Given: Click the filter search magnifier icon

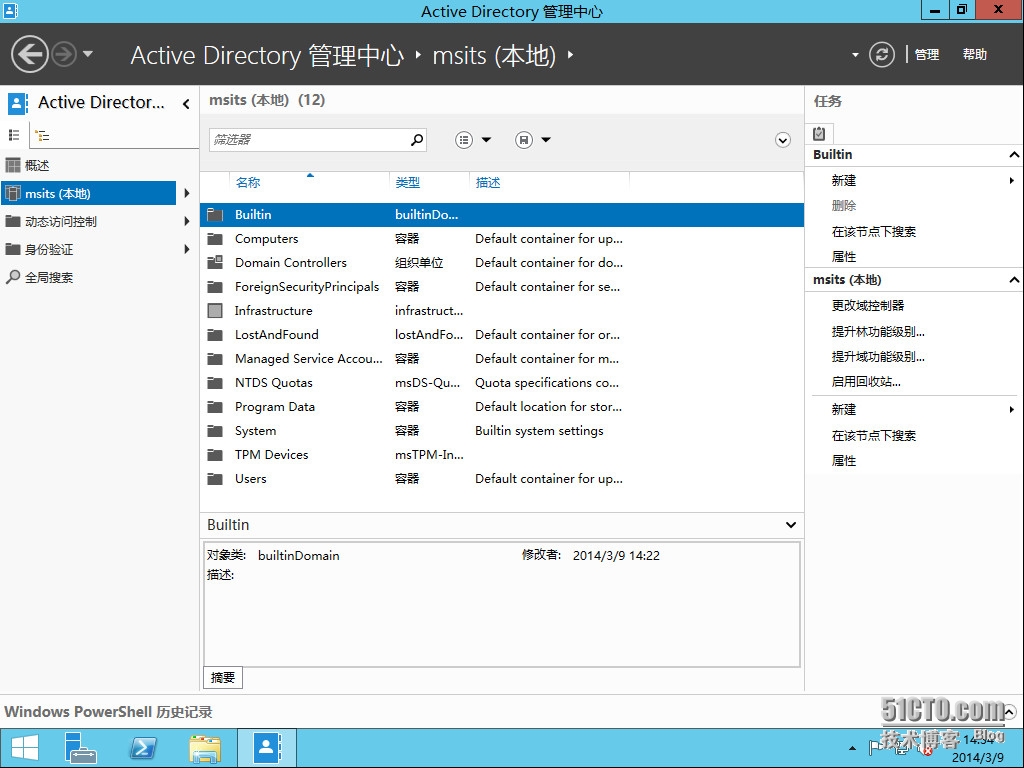Looking at the screenshot, I should pyautogui.click(x=417, y=139).
